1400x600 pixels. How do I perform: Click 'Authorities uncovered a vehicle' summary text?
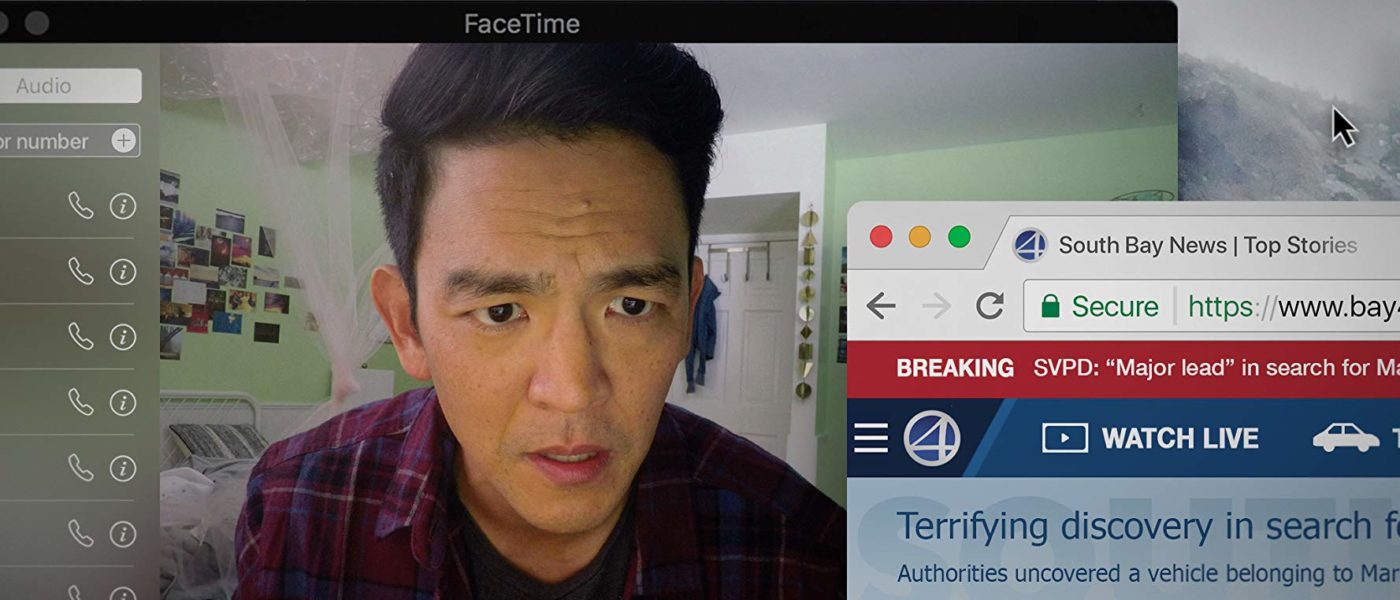click(1148, 574)
